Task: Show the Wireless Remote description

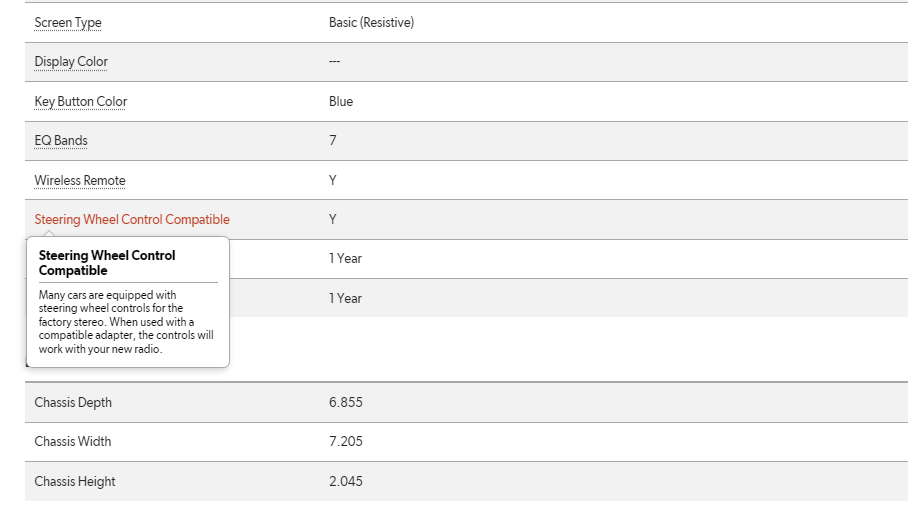Action: tap(80, 181)
